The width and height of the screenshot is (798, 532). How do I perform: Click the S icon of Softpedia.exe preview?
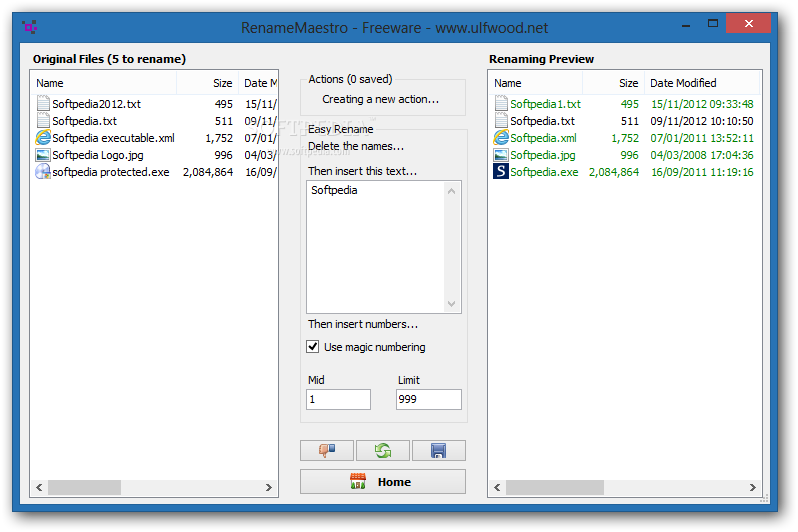pos(501,172)
